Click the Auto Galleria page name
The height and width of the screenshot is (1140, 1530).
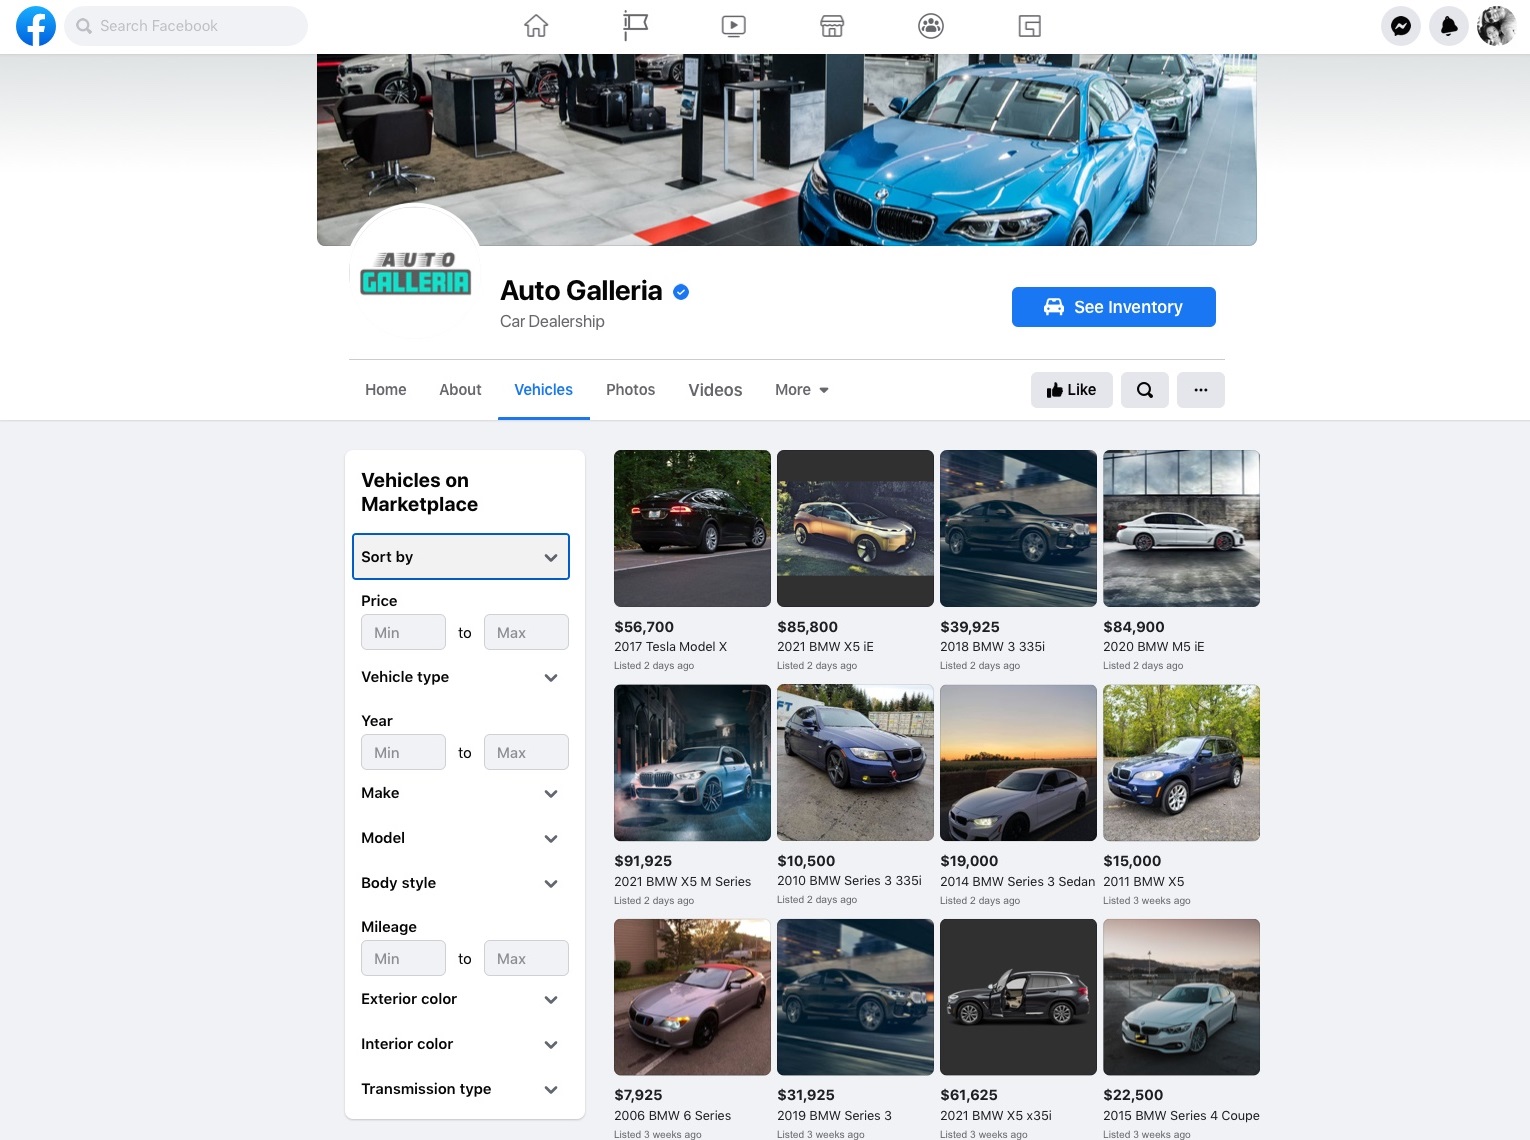tap(581, 291)
